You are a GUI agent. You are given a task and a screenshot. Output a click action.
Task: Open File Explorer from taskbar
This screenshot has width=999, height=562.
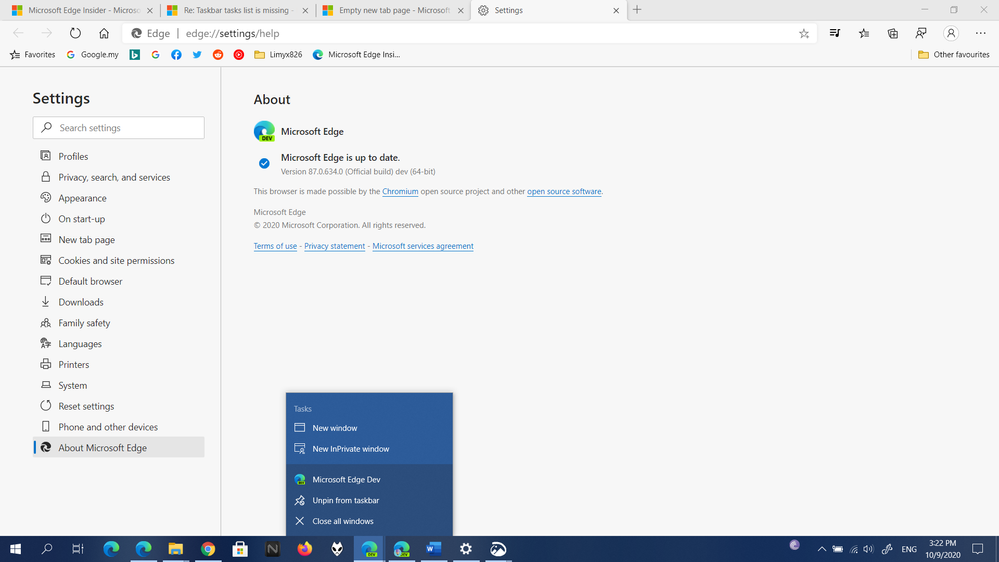[x=175, y=549]
